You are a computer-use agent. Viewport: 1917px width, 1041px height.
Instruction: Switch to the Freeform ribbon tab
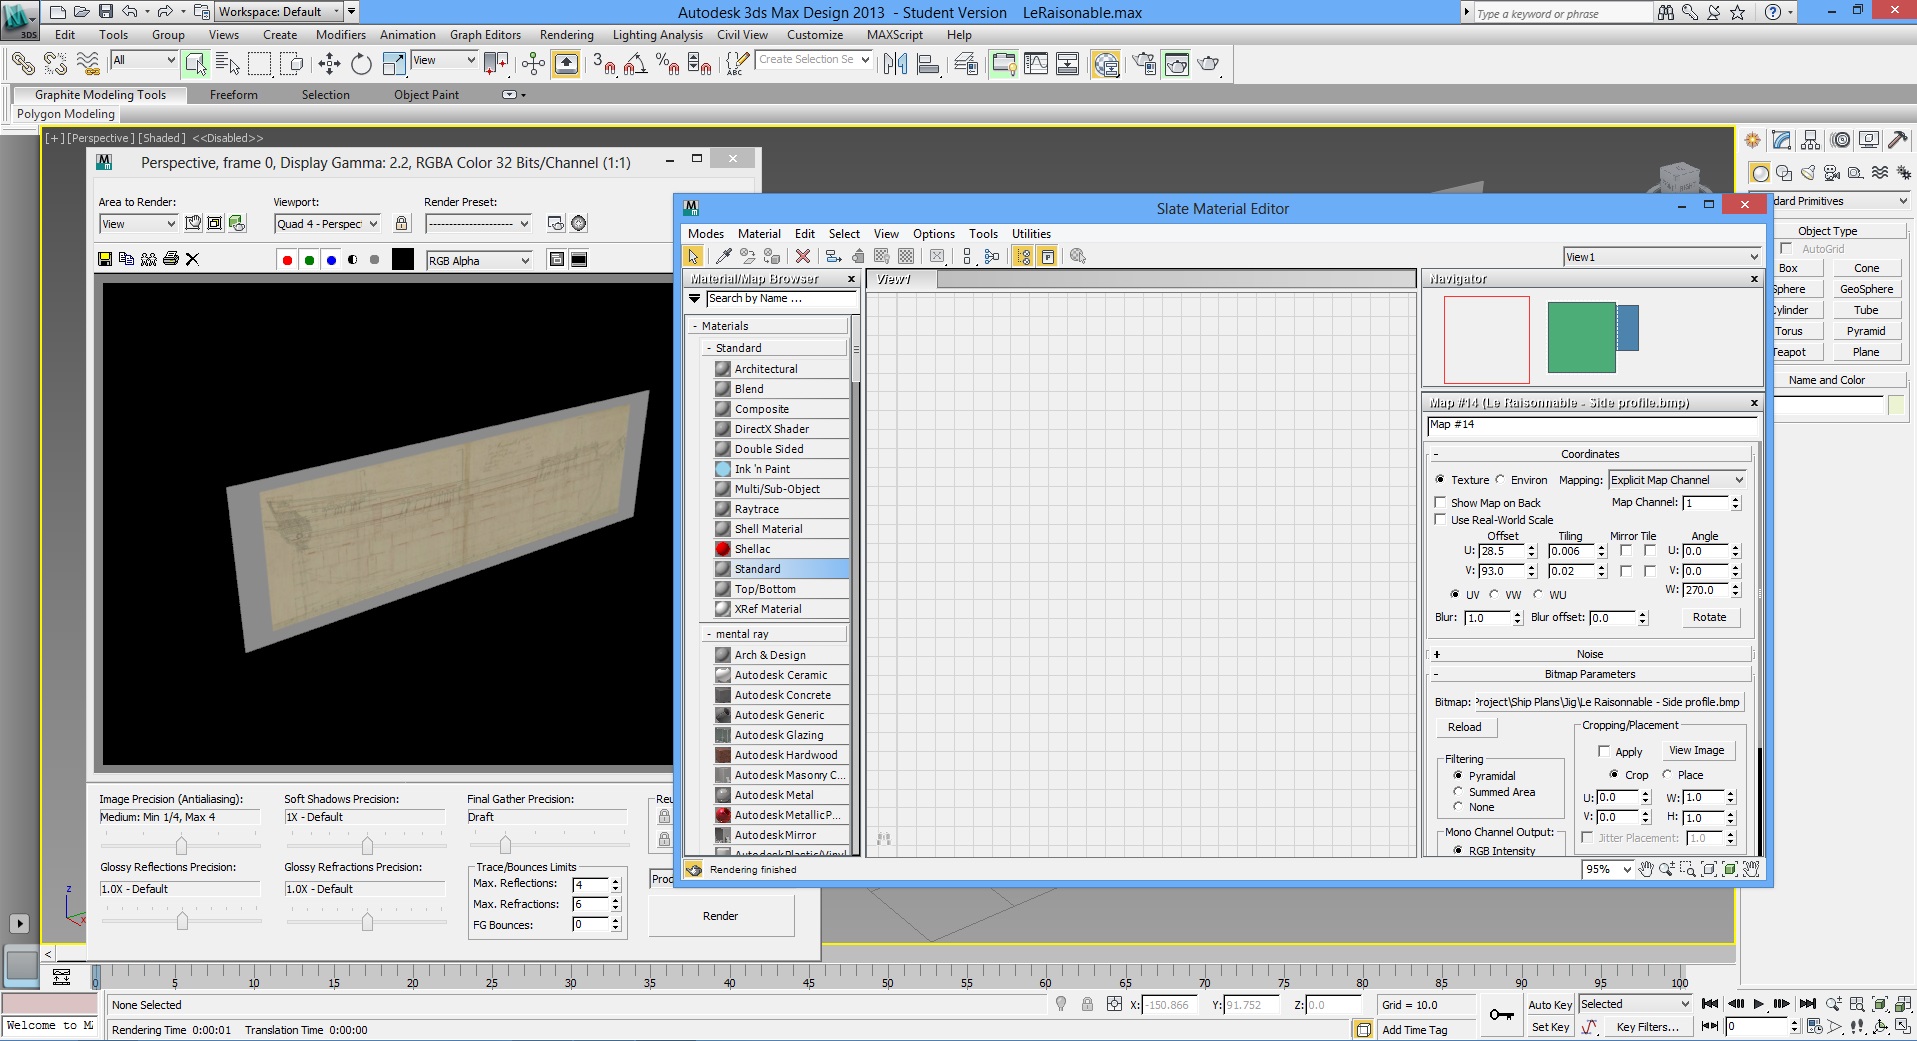234,95
